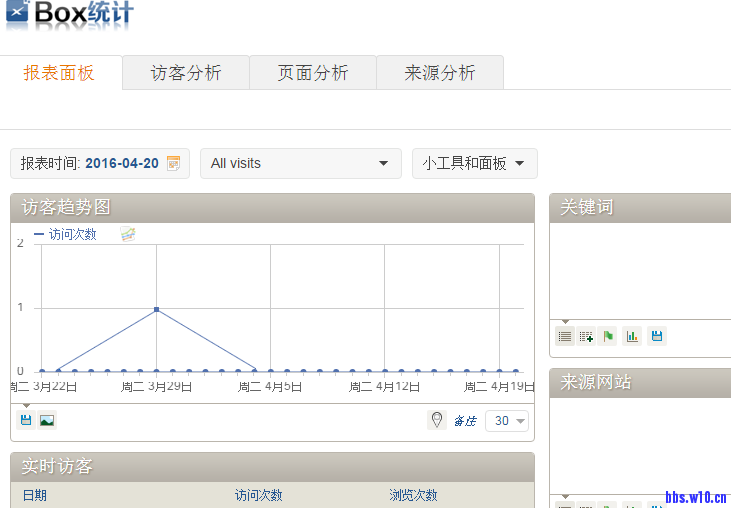Click the annotations pin icon
731x508 pixels.
click(436, 420)
